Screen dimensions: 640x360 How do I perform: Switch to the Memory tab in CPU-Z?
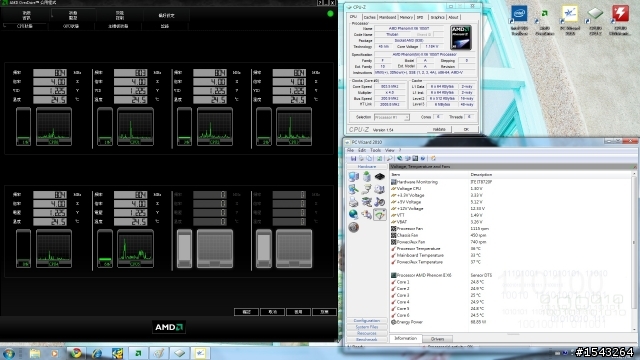click(x=406, y=17)
